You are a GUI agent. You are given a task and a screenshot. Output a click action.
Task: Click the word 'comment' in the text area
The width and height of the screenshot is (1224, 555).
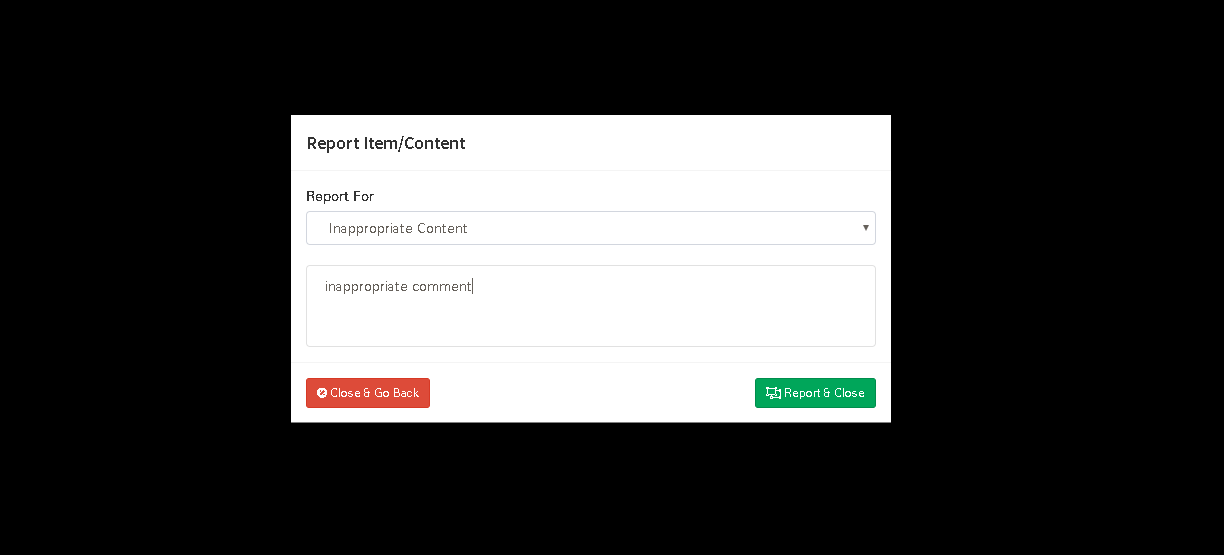click(441, 286)
